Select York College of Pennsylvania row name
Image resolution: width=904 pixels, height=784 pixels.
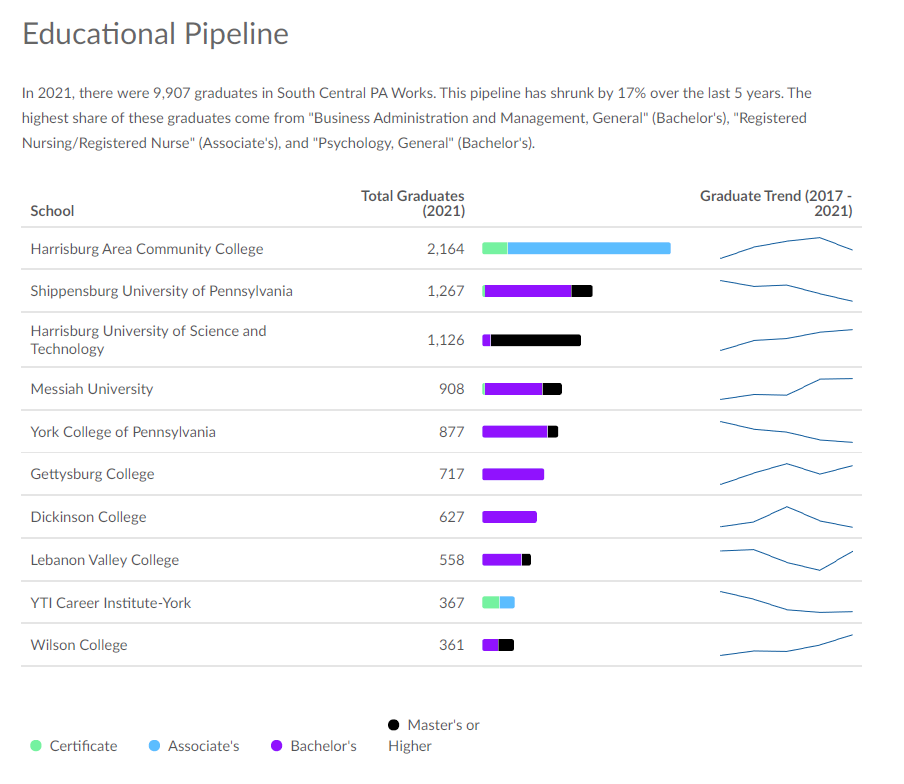123,432
